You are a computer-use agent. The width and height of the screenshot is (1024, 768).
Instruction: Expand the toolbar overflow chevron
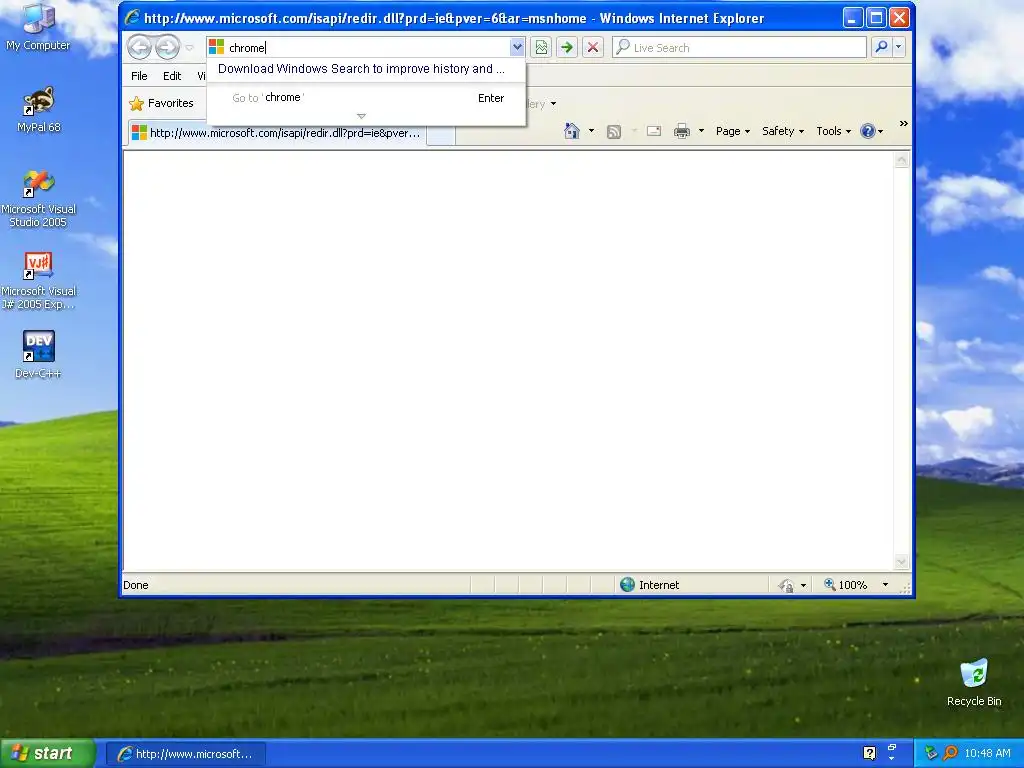[903, 123]
